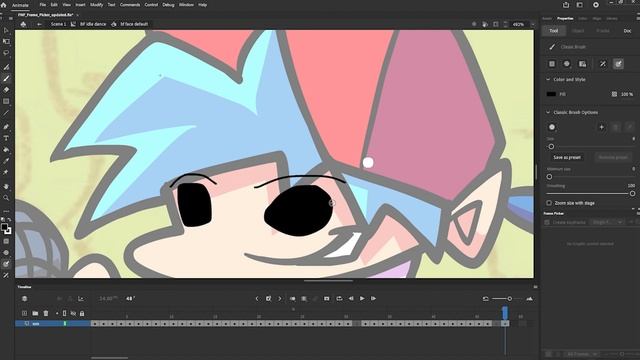Switch to the Tool properties tab

(553, 31)
